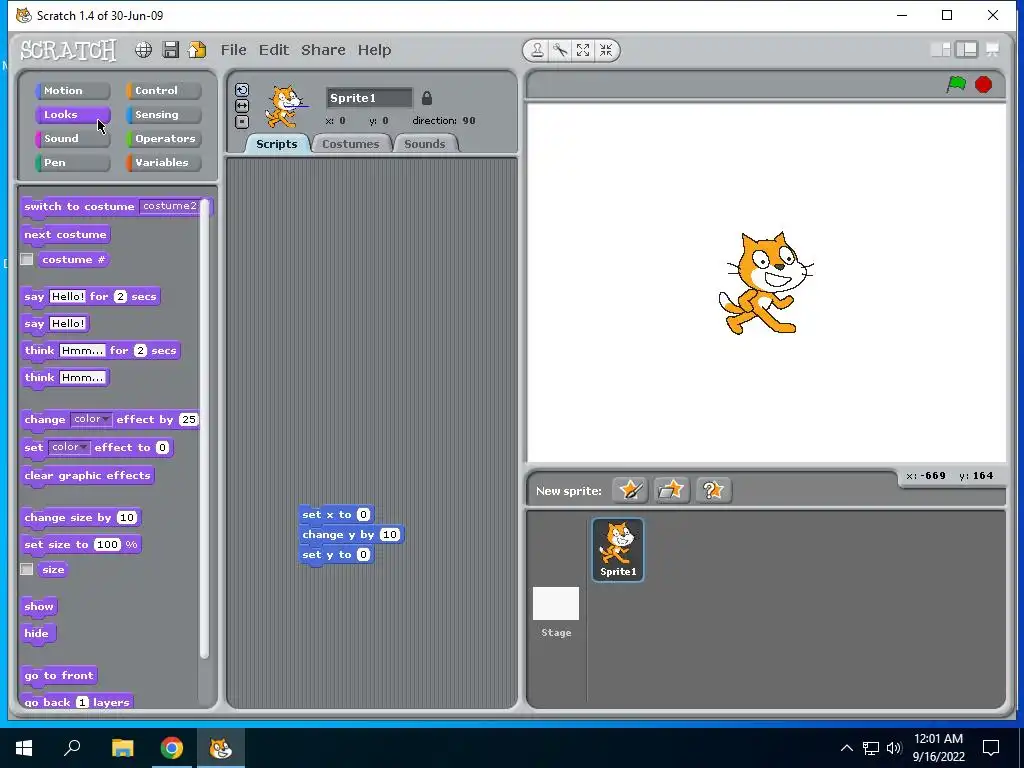Click the set x to 0 script block
This screenshot has width=1024, height=768.
336,515
